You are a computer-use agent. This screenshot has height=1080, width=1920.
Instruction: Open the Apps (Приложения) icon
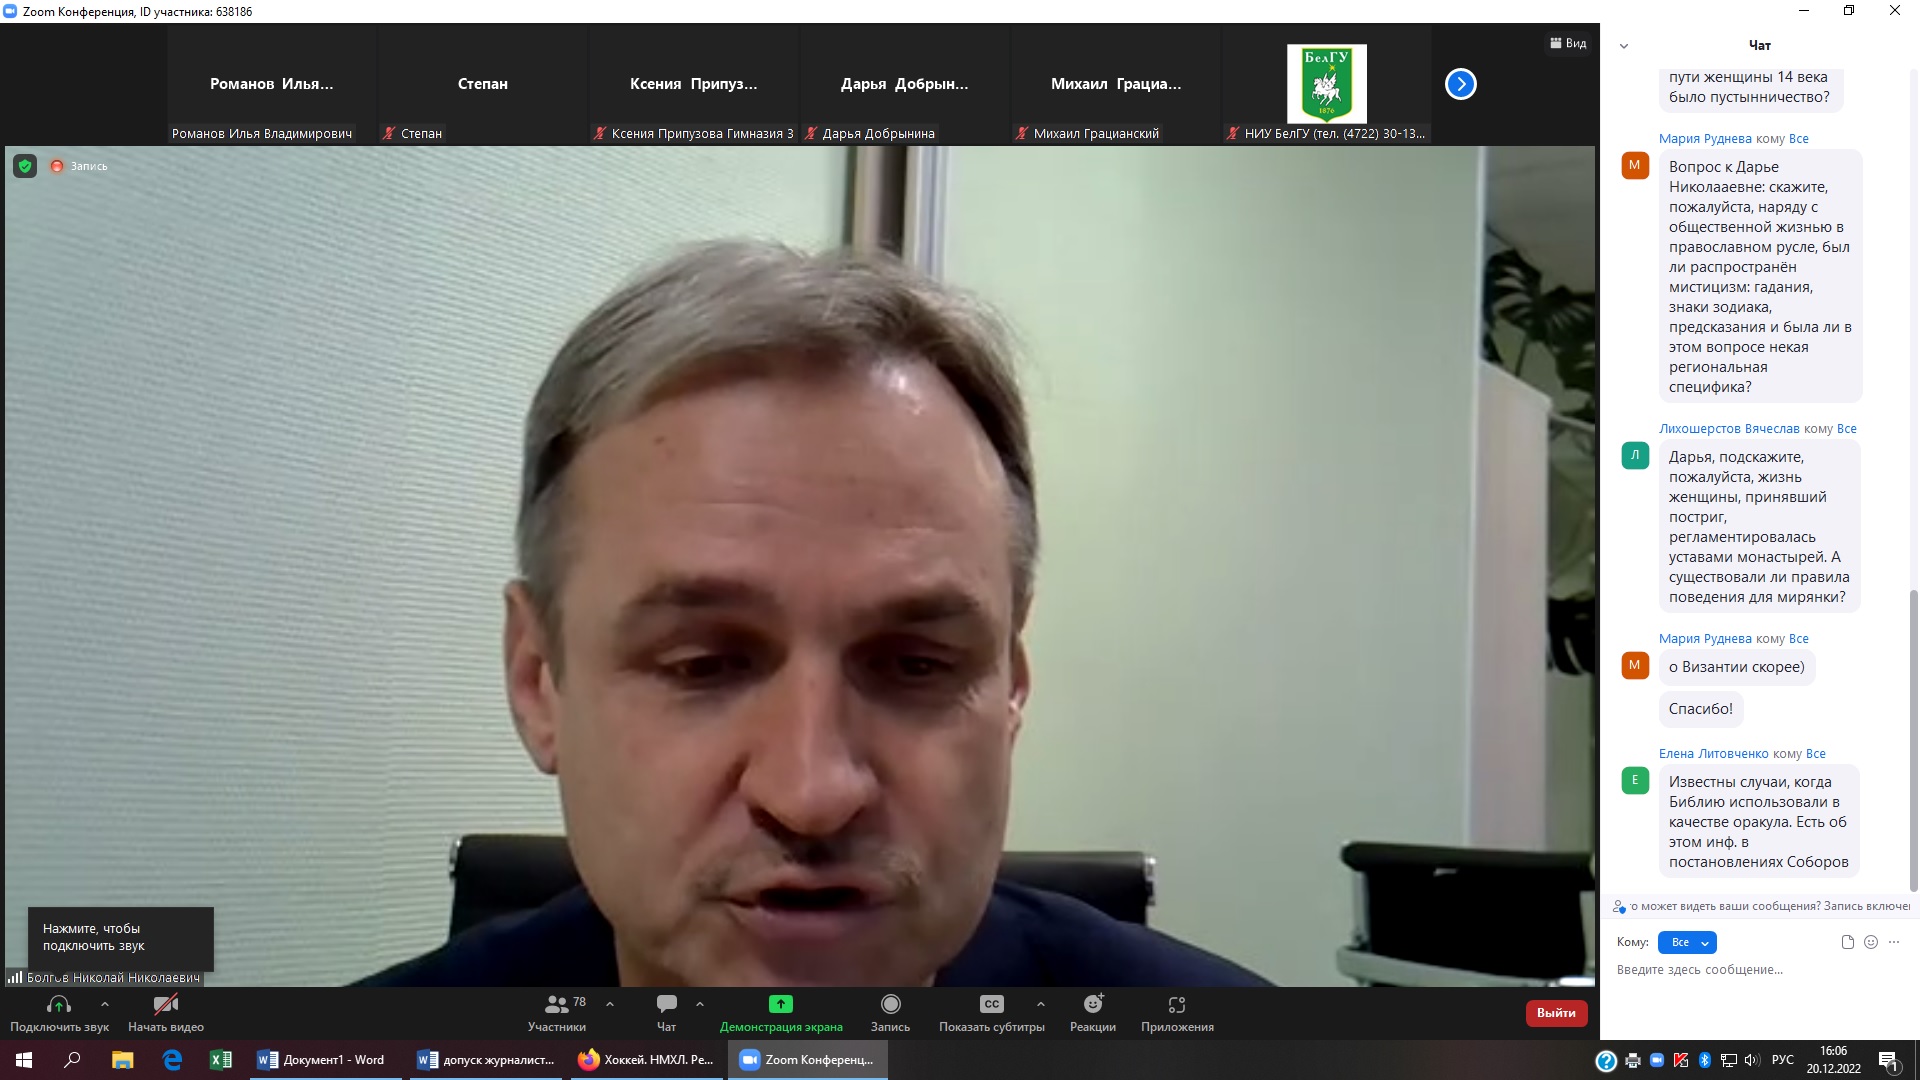(x=1177, y=1004)
